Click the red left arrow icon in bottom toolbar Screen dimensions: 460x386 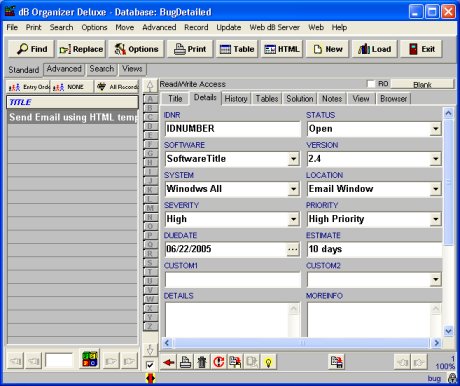(169, 362)
